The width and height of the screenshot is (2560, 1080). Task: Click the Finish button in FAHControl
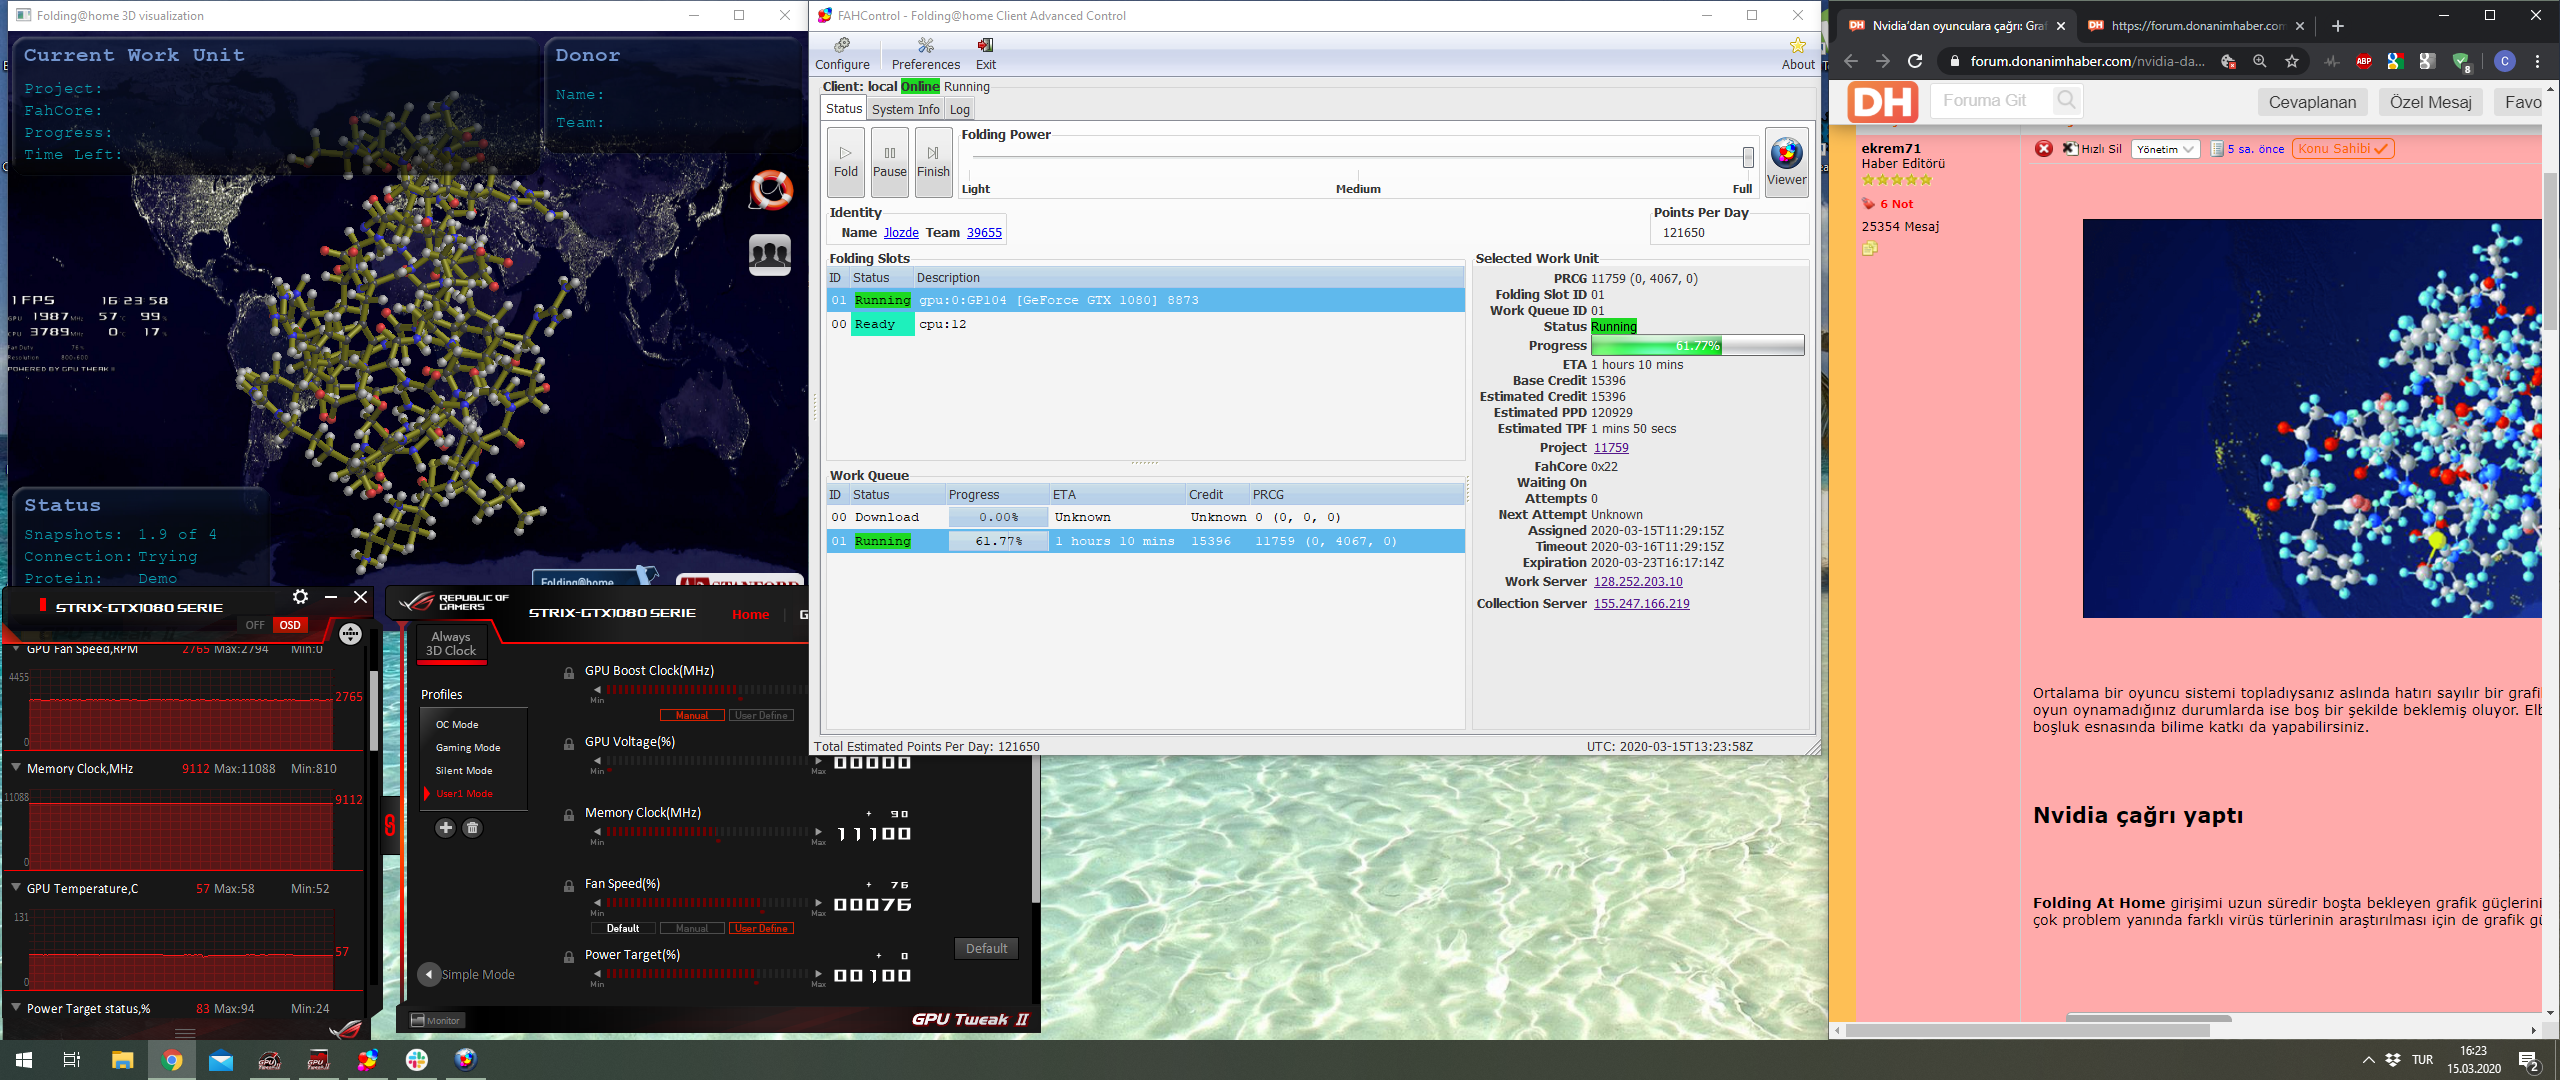pyautogui.click(x=933, y=162)
